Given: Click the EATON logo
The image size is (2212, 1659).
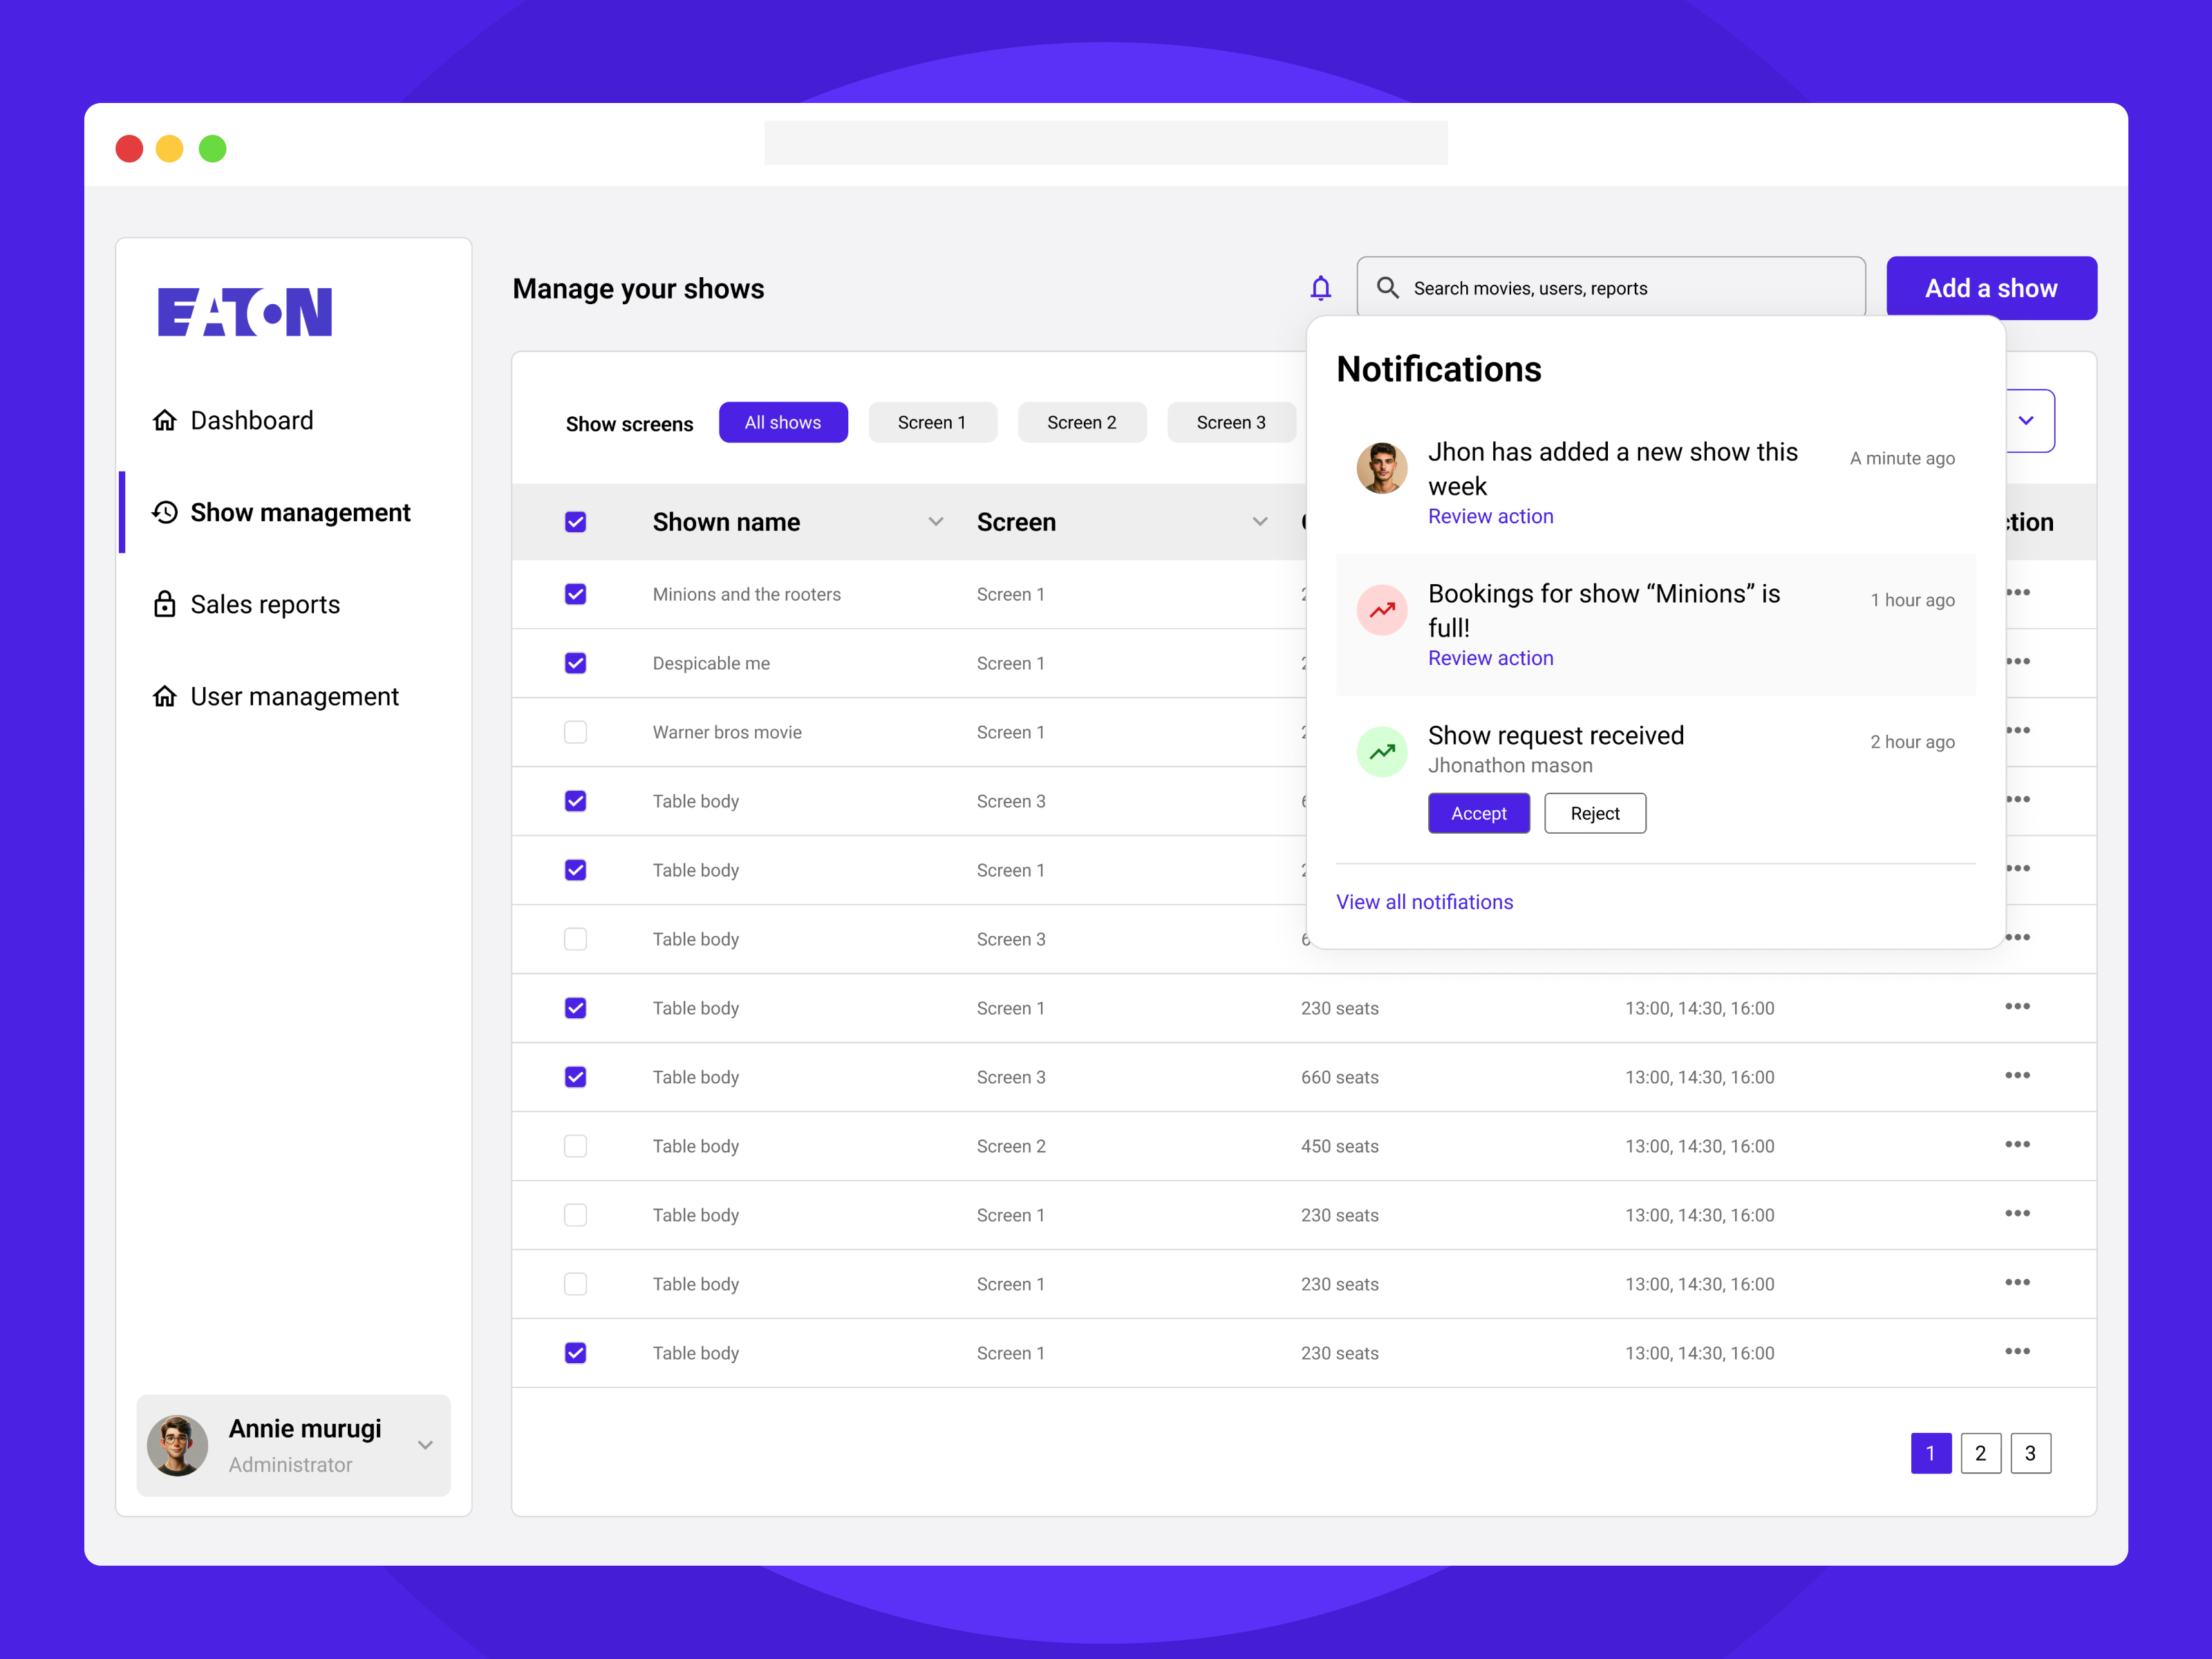Looking at the screenshot, I should [244, 311].
